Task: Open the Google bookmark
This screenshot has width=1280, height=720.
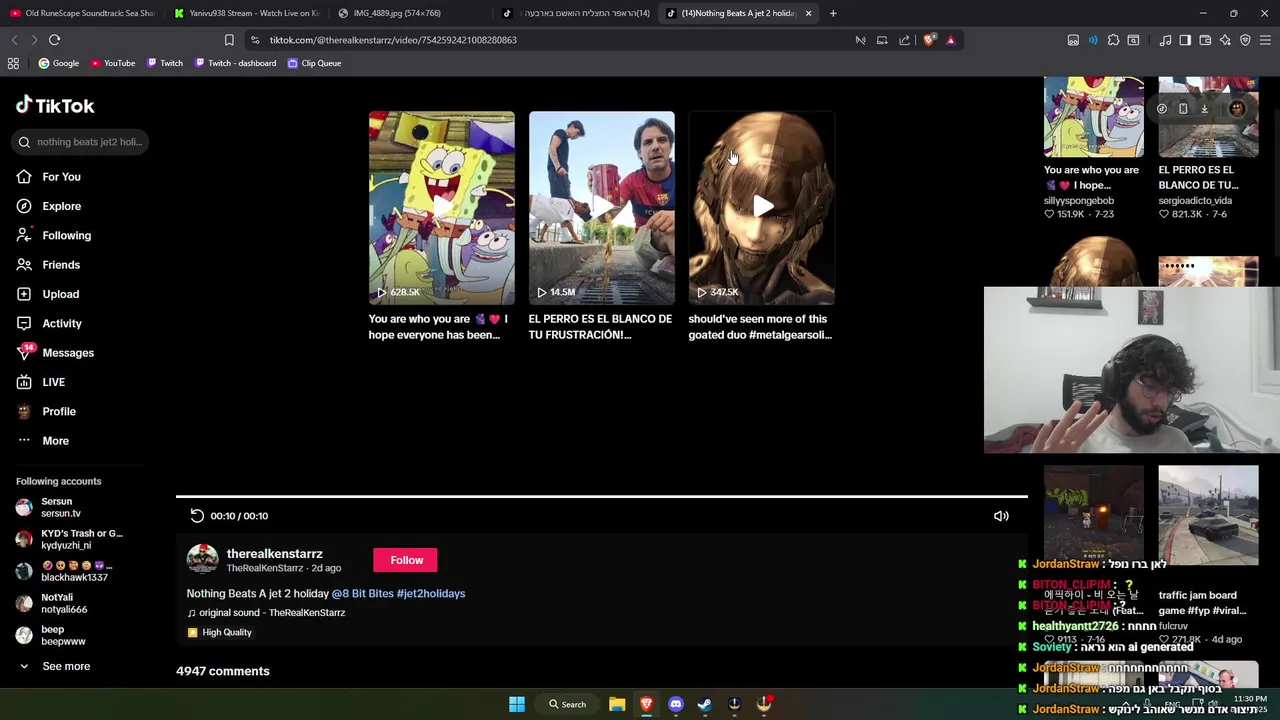Action: (x=58, y=63)
